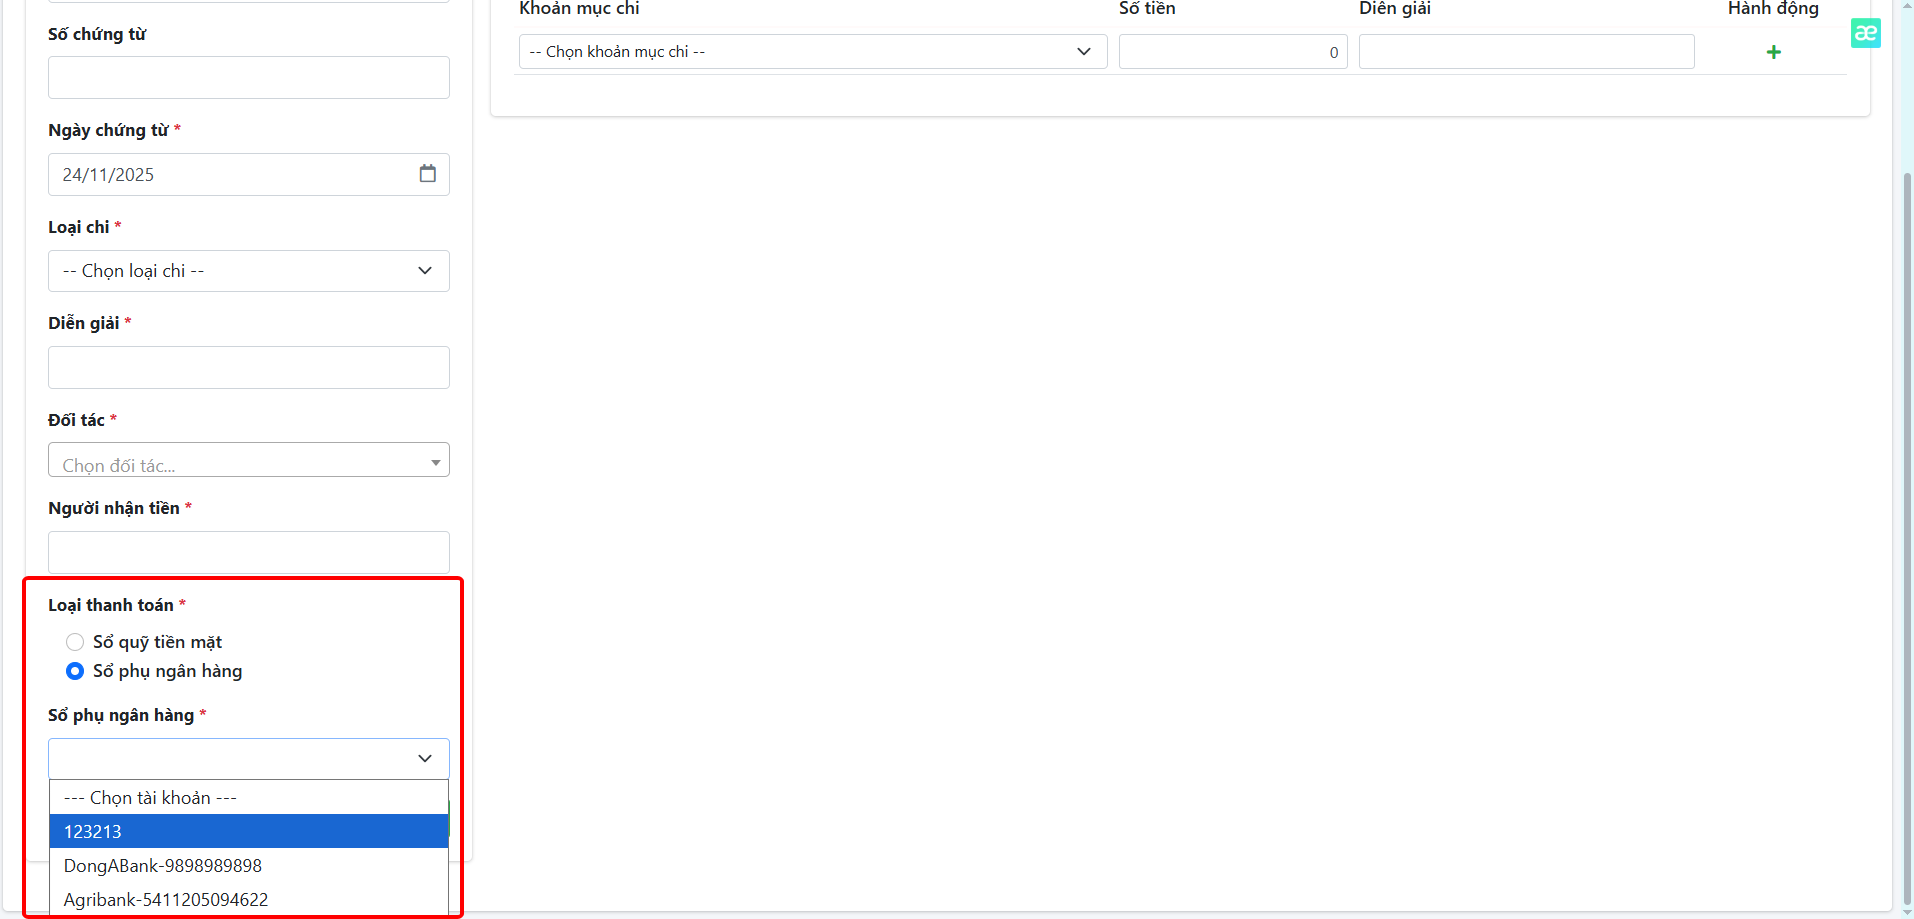Click the Số tiền amount field
Viewport: 1914px width, 919px height.
(x=1232, y=52)
